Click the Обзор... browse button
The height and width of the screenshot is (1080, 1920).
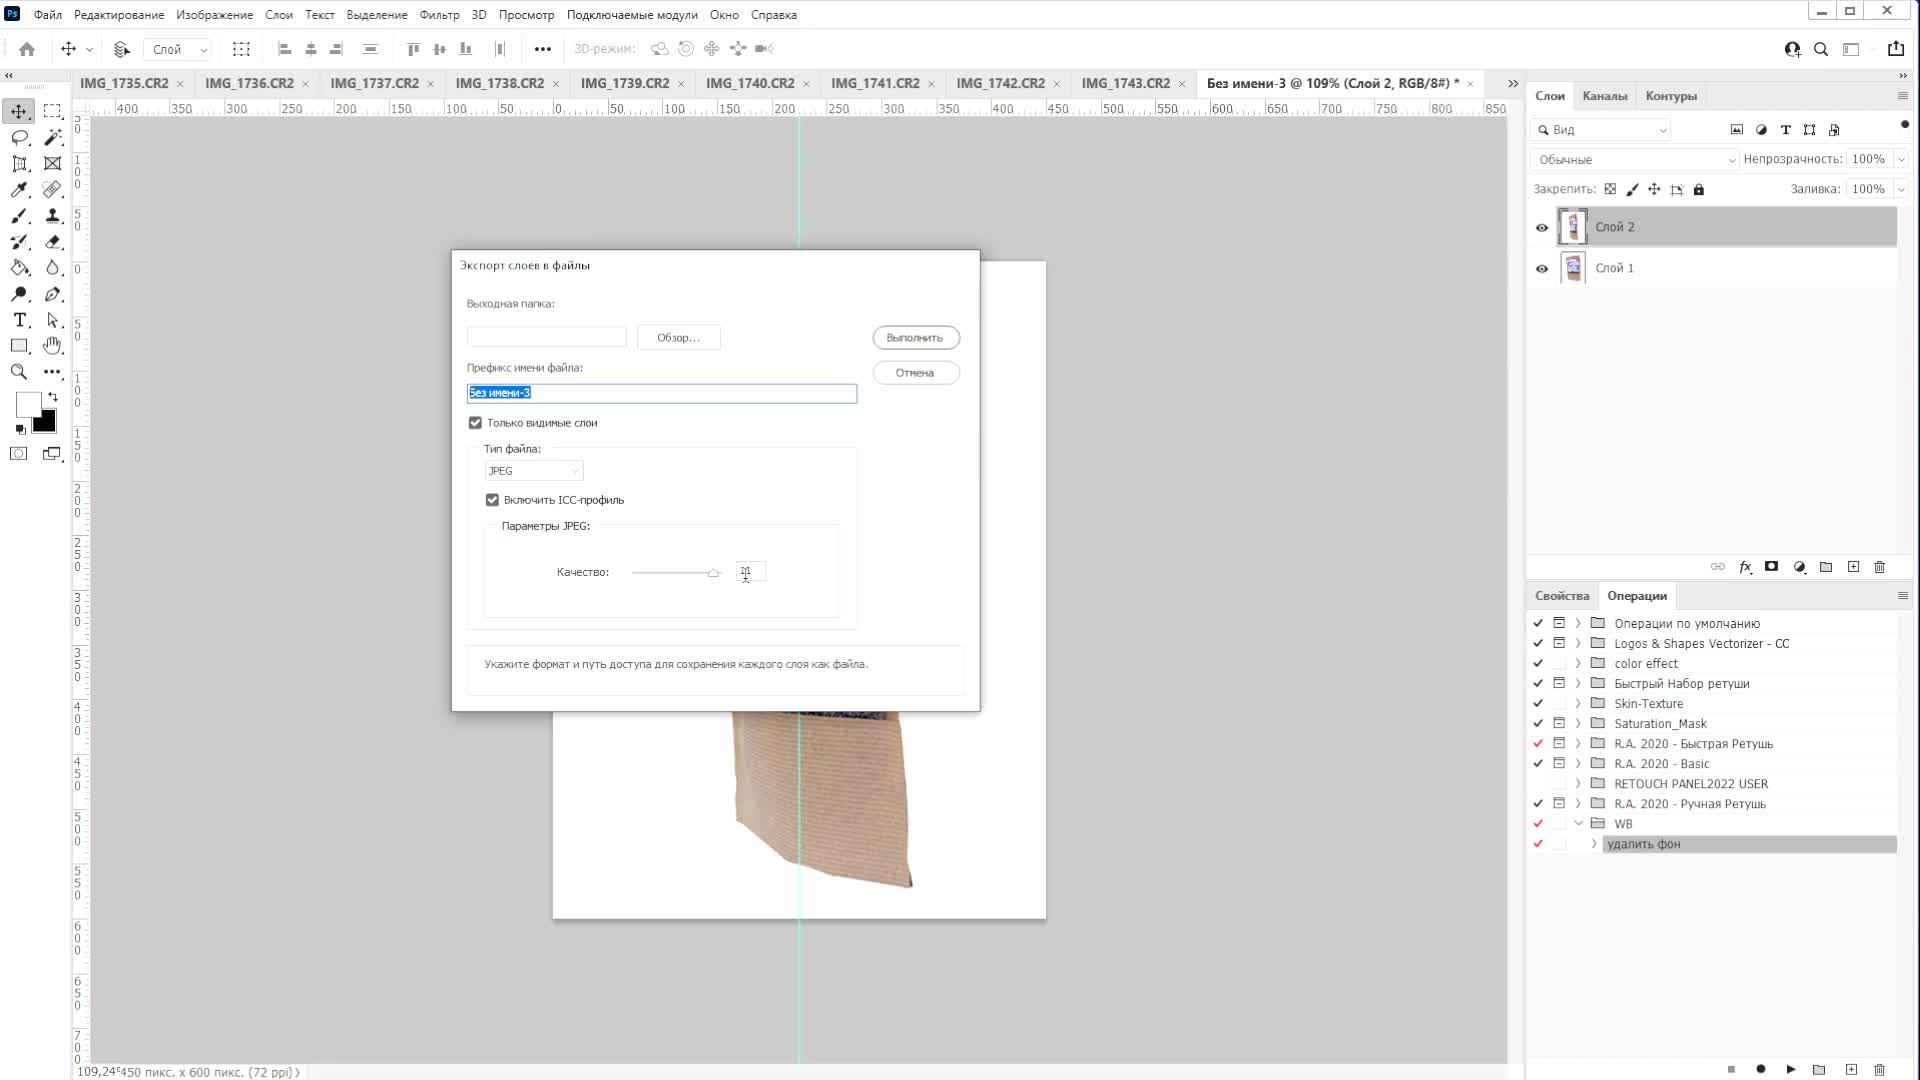click(678, 338)
